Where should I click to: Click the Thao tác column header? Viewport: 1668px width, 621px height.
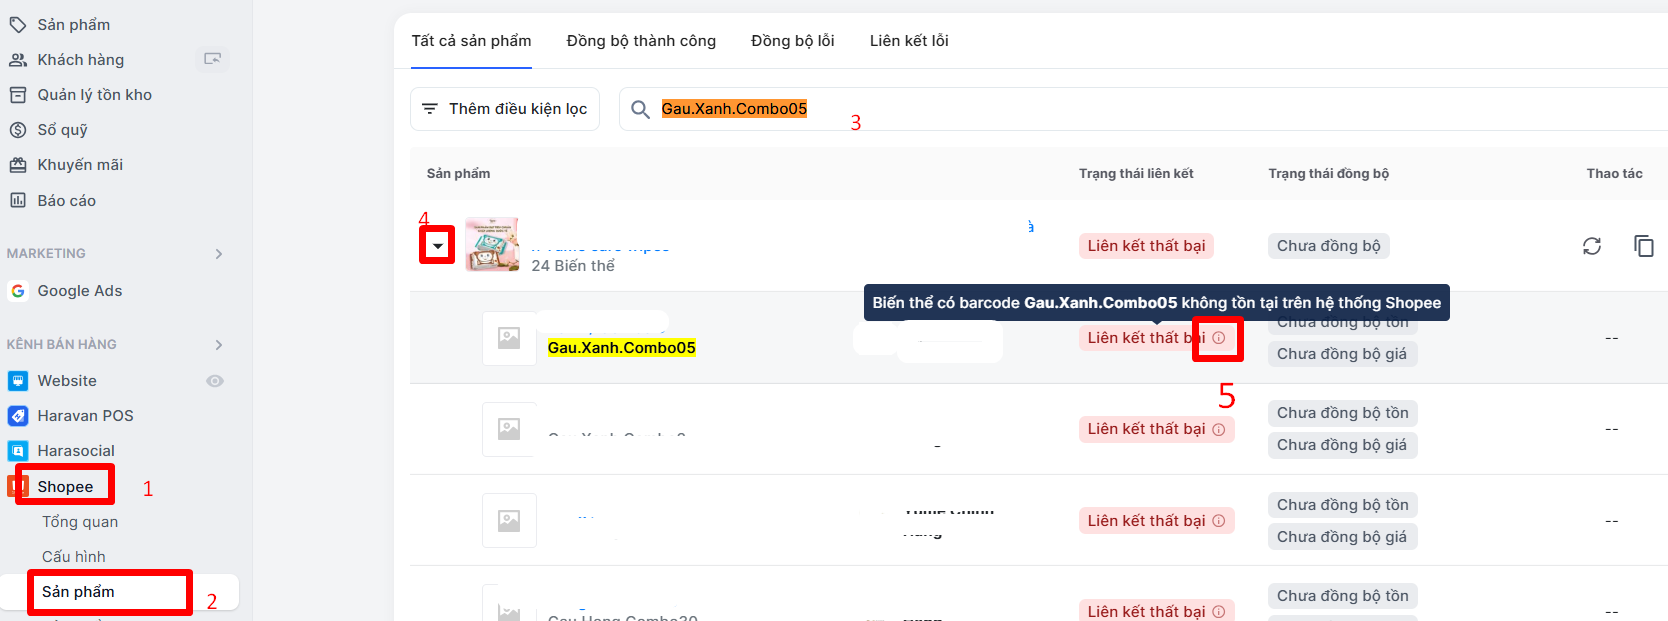click(x=1615, y=174)
